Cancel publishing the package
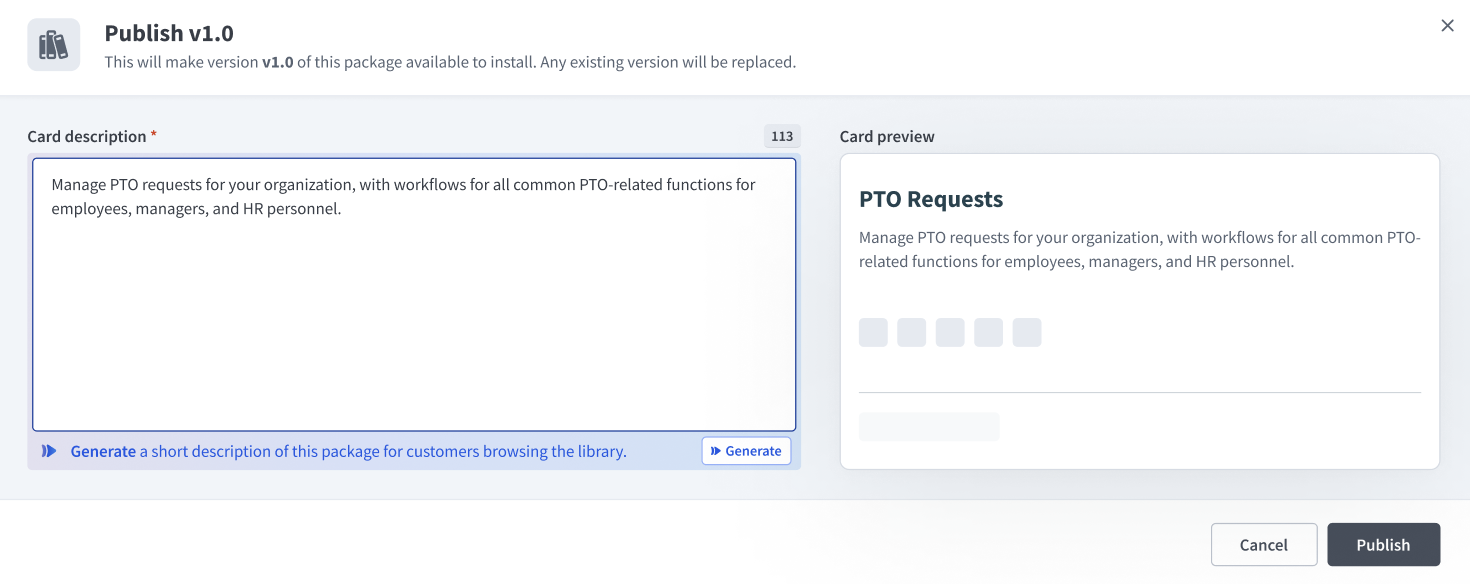 click(x=1264, y=545)
